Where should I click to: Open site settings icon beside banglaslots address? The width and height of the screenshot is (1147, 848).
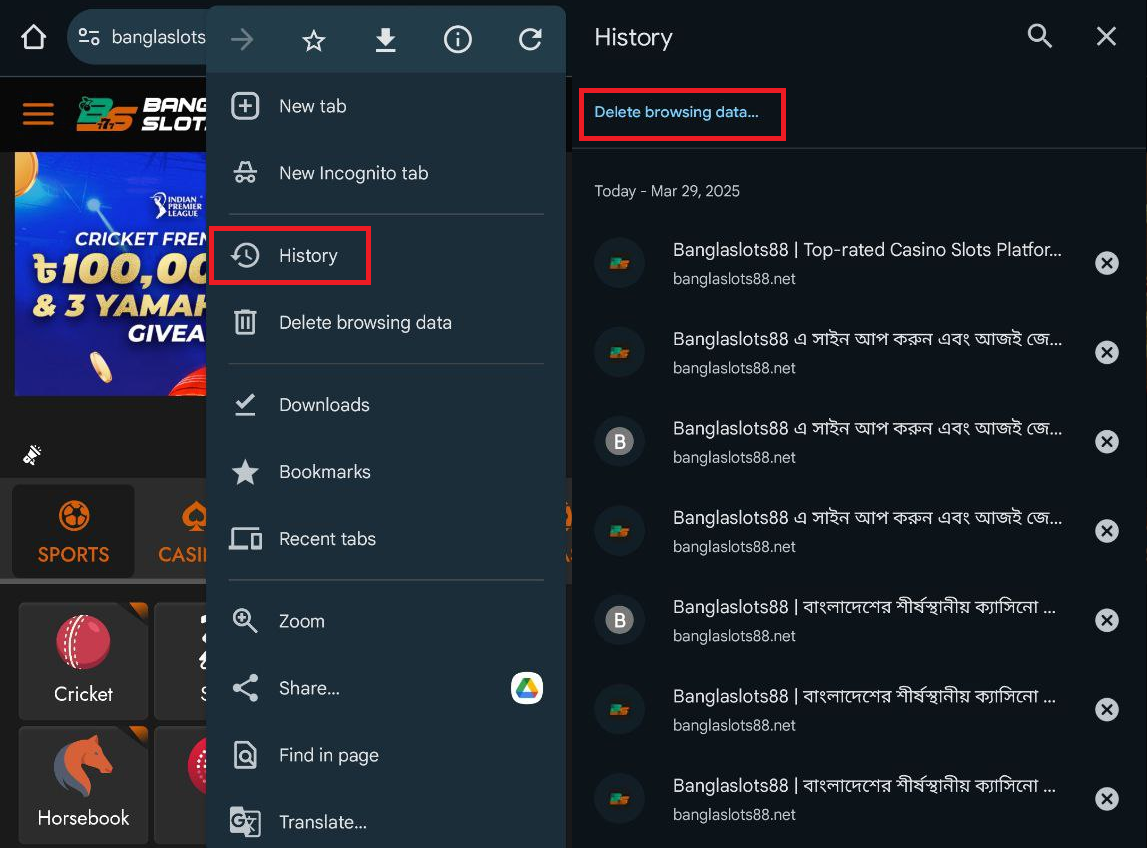point(89,37)
